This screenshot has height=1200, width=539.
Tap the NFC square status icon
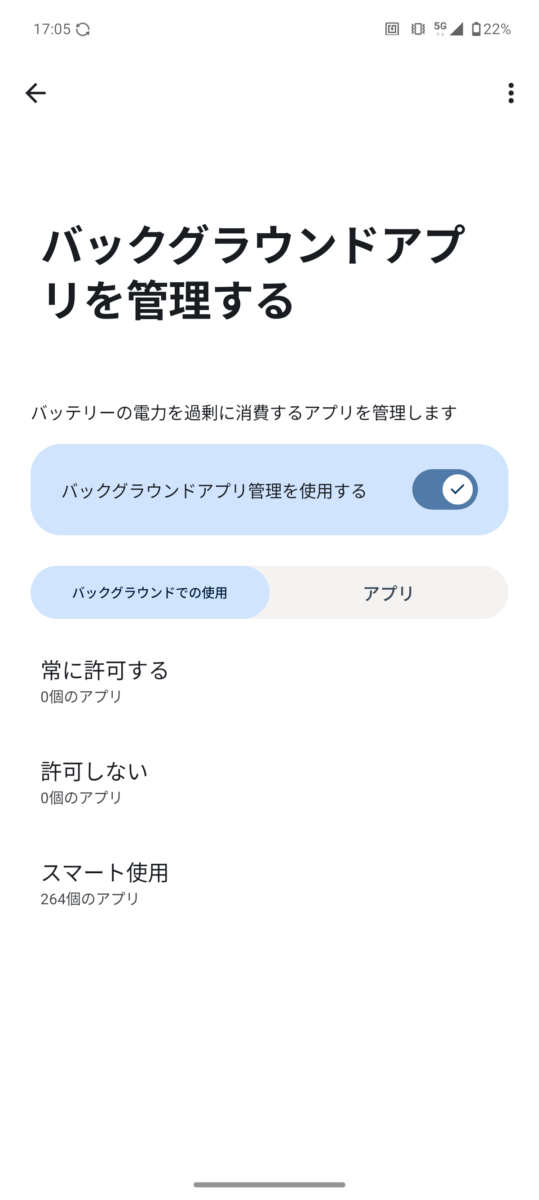(392, 29)
